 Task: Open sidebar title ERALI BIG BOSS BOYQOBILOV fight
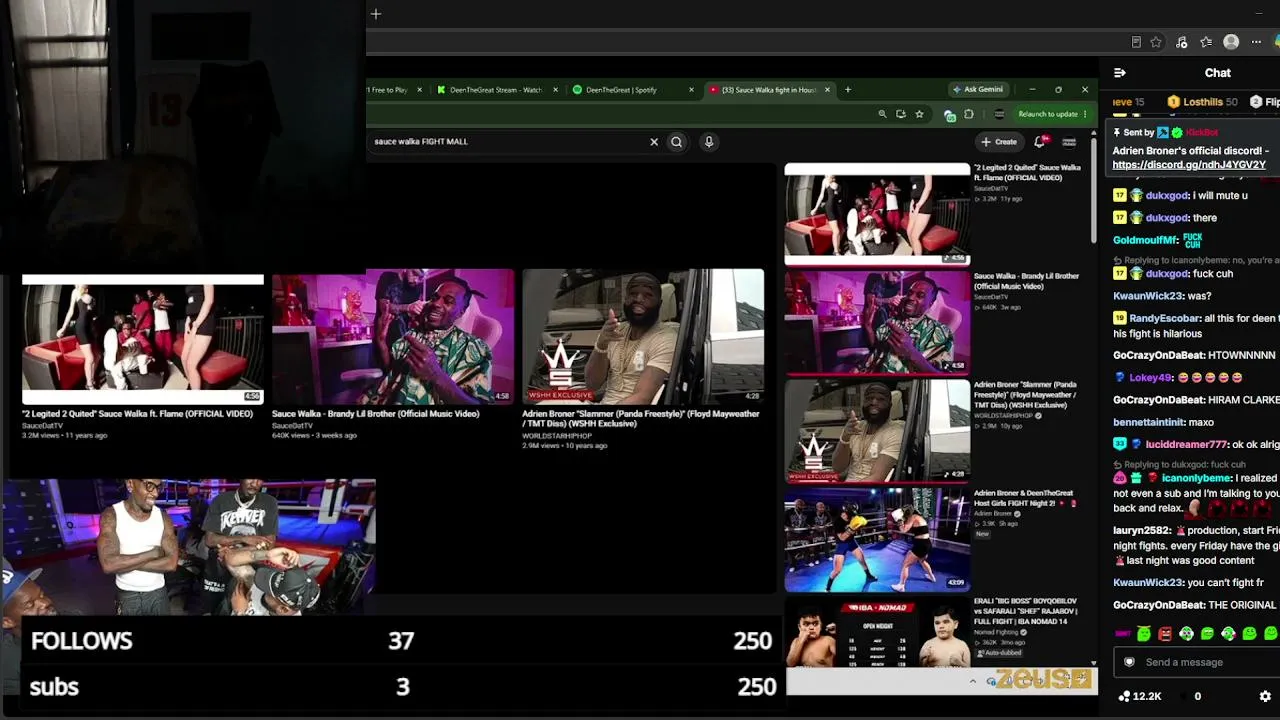click(1025, 611)
